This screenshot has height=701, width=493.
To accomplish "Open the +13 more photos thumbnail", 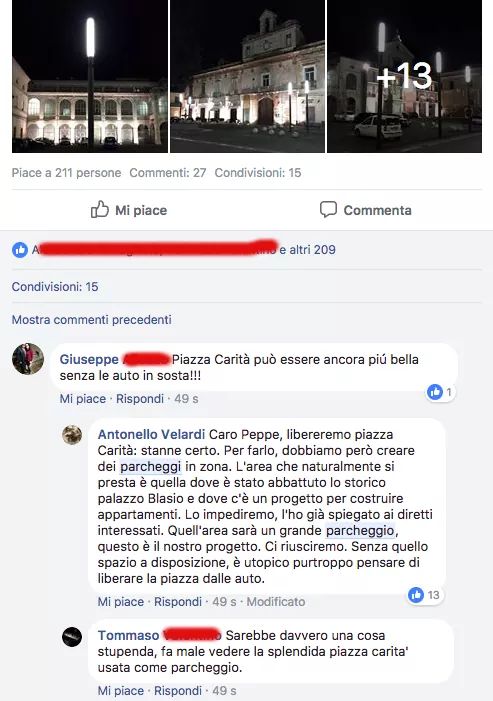I will (405, 76).
